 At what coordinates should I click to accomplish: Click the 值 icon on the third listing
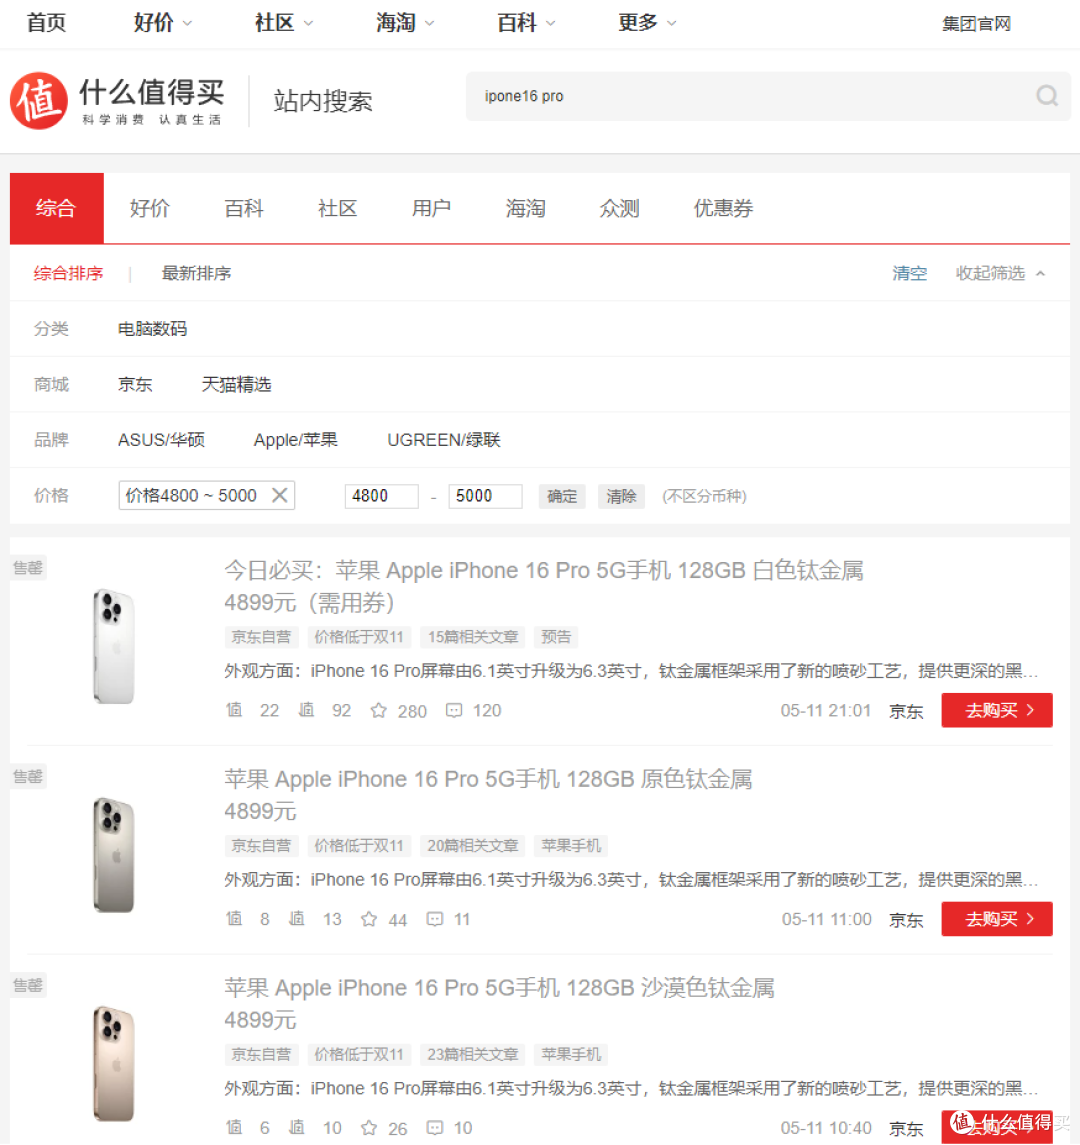pos(233,1127)
